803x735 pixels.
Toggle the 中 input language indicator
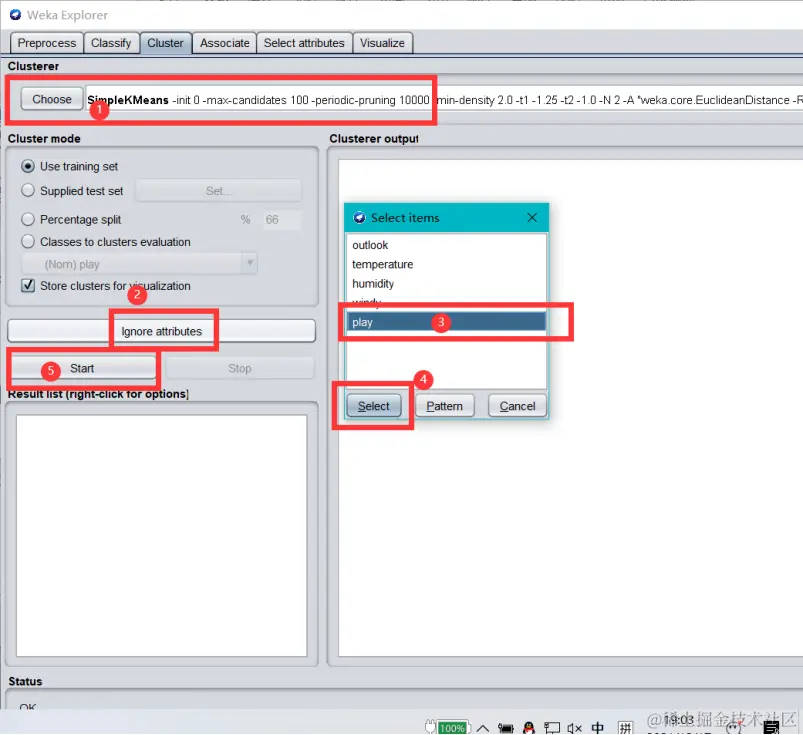click(x=598, y=727)
